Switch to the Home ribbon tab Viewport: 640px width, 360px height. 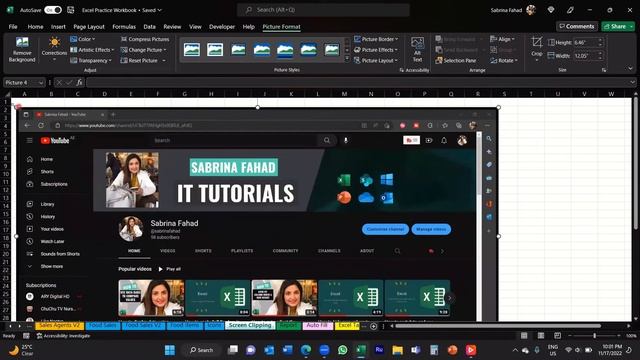click(36, 27)
